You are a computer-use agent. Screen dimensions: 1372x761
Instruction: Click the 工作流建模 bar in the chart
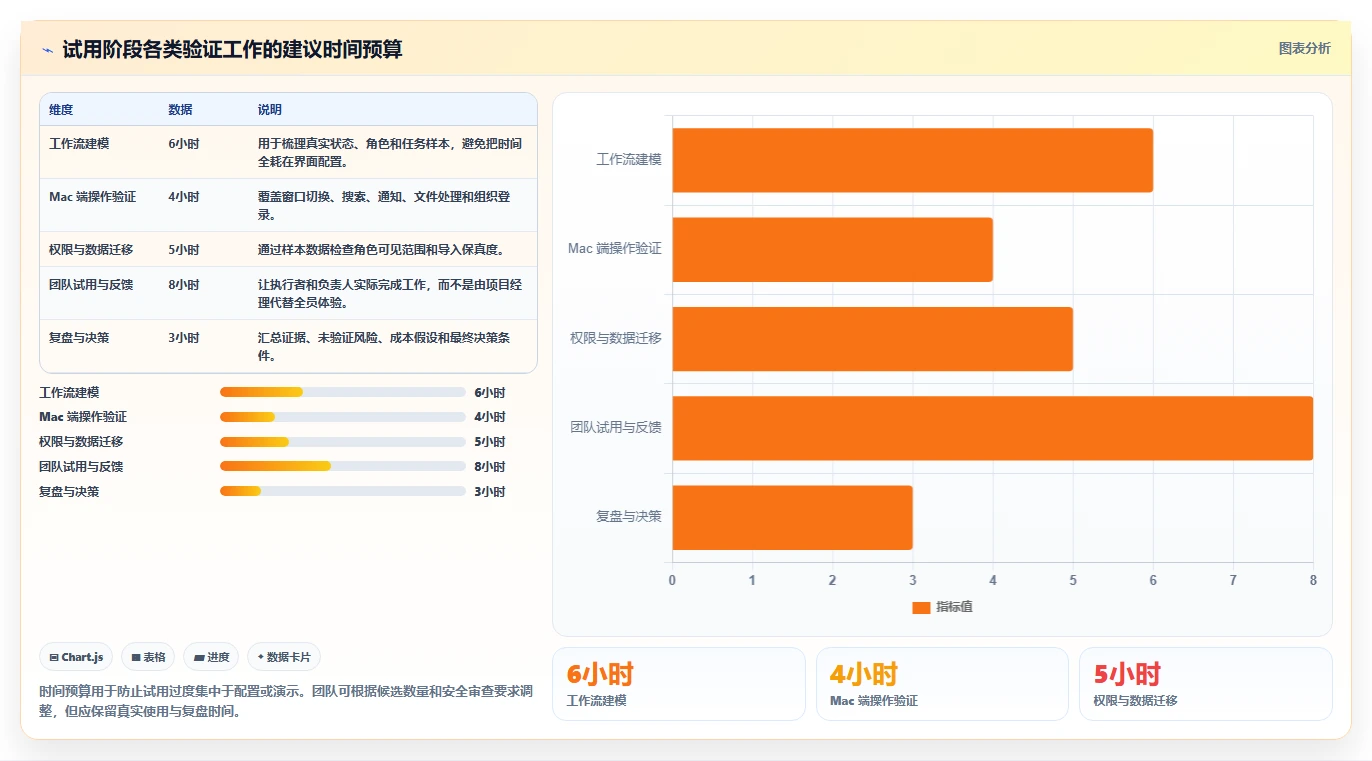tap(912, 160)
